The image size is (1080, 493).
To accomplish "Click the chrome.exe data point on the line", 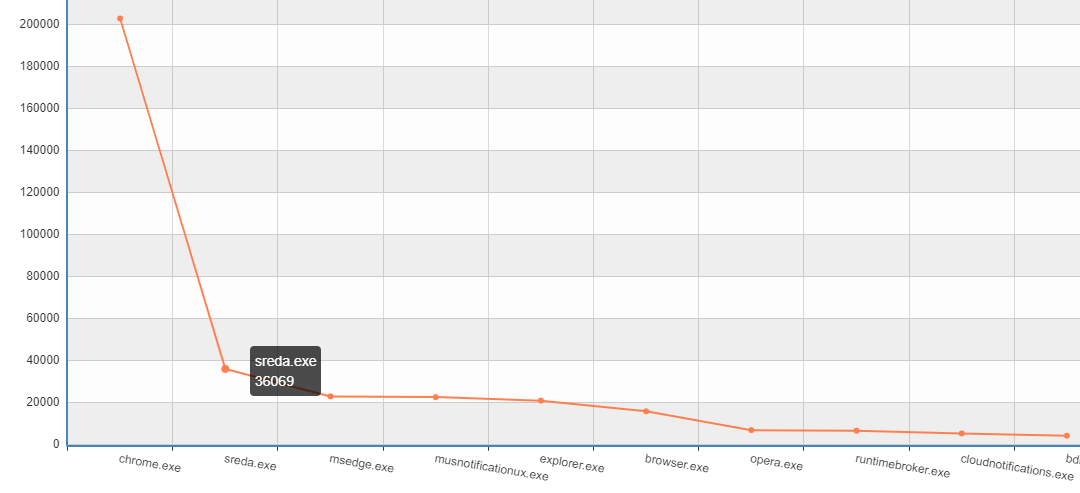I will (x=120, y=19).
